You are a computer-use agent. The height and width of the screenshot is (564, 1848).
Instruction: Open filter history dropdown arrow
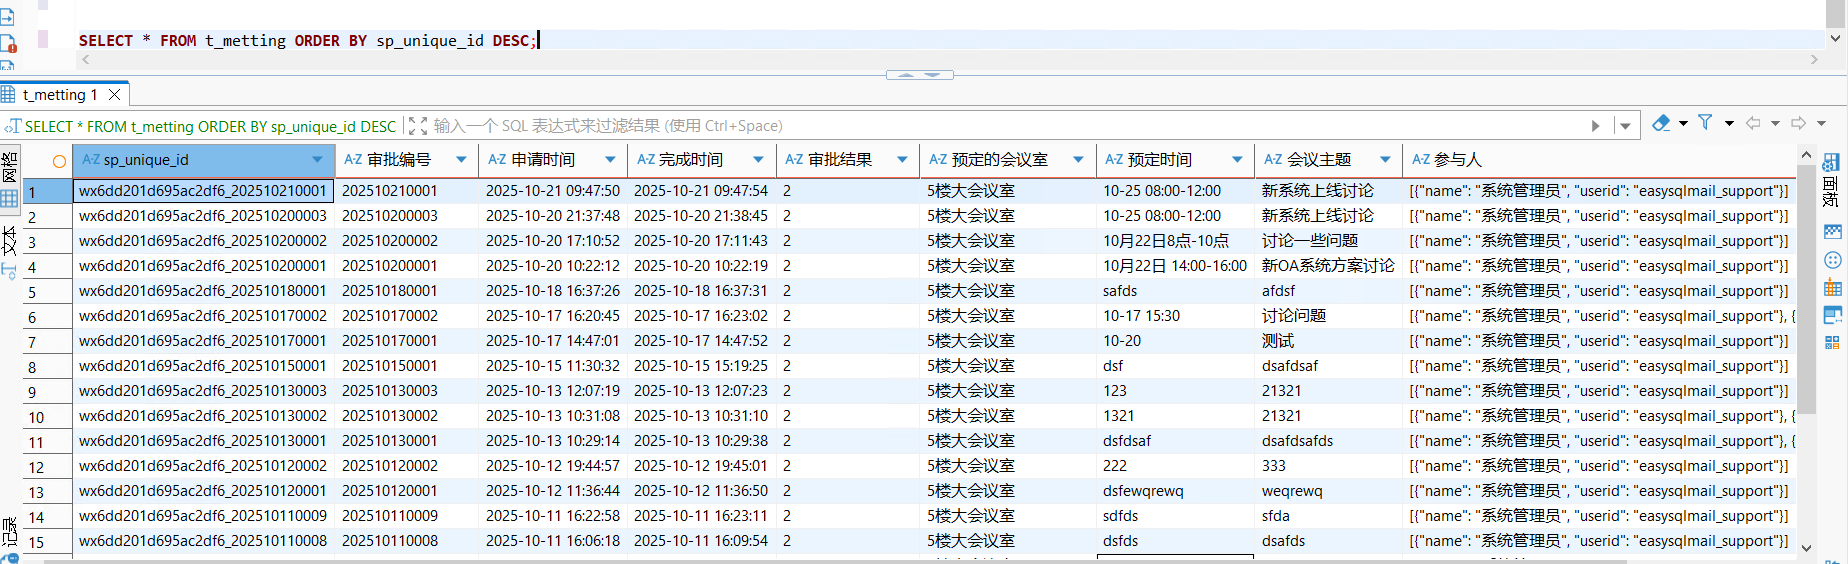point(1625,126)
